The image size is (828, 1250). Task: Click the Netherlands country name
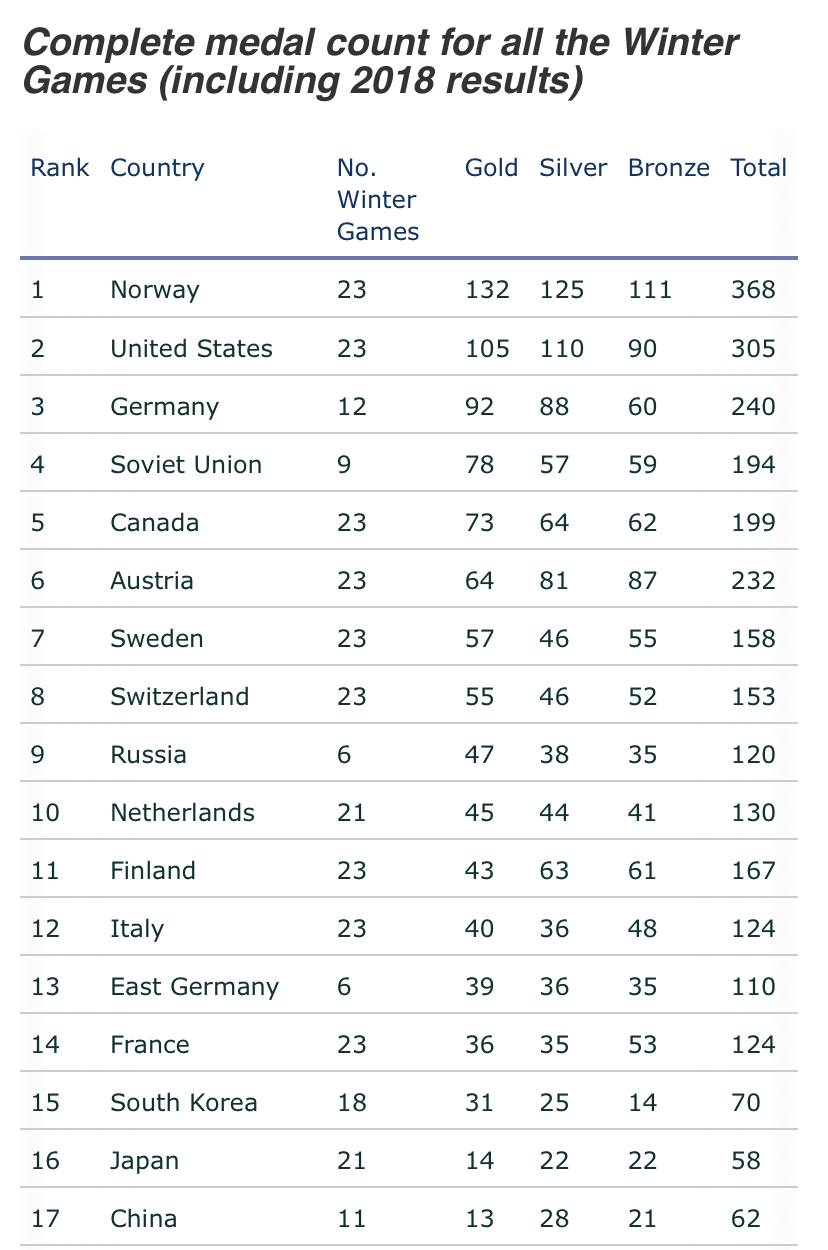point(182,812)
